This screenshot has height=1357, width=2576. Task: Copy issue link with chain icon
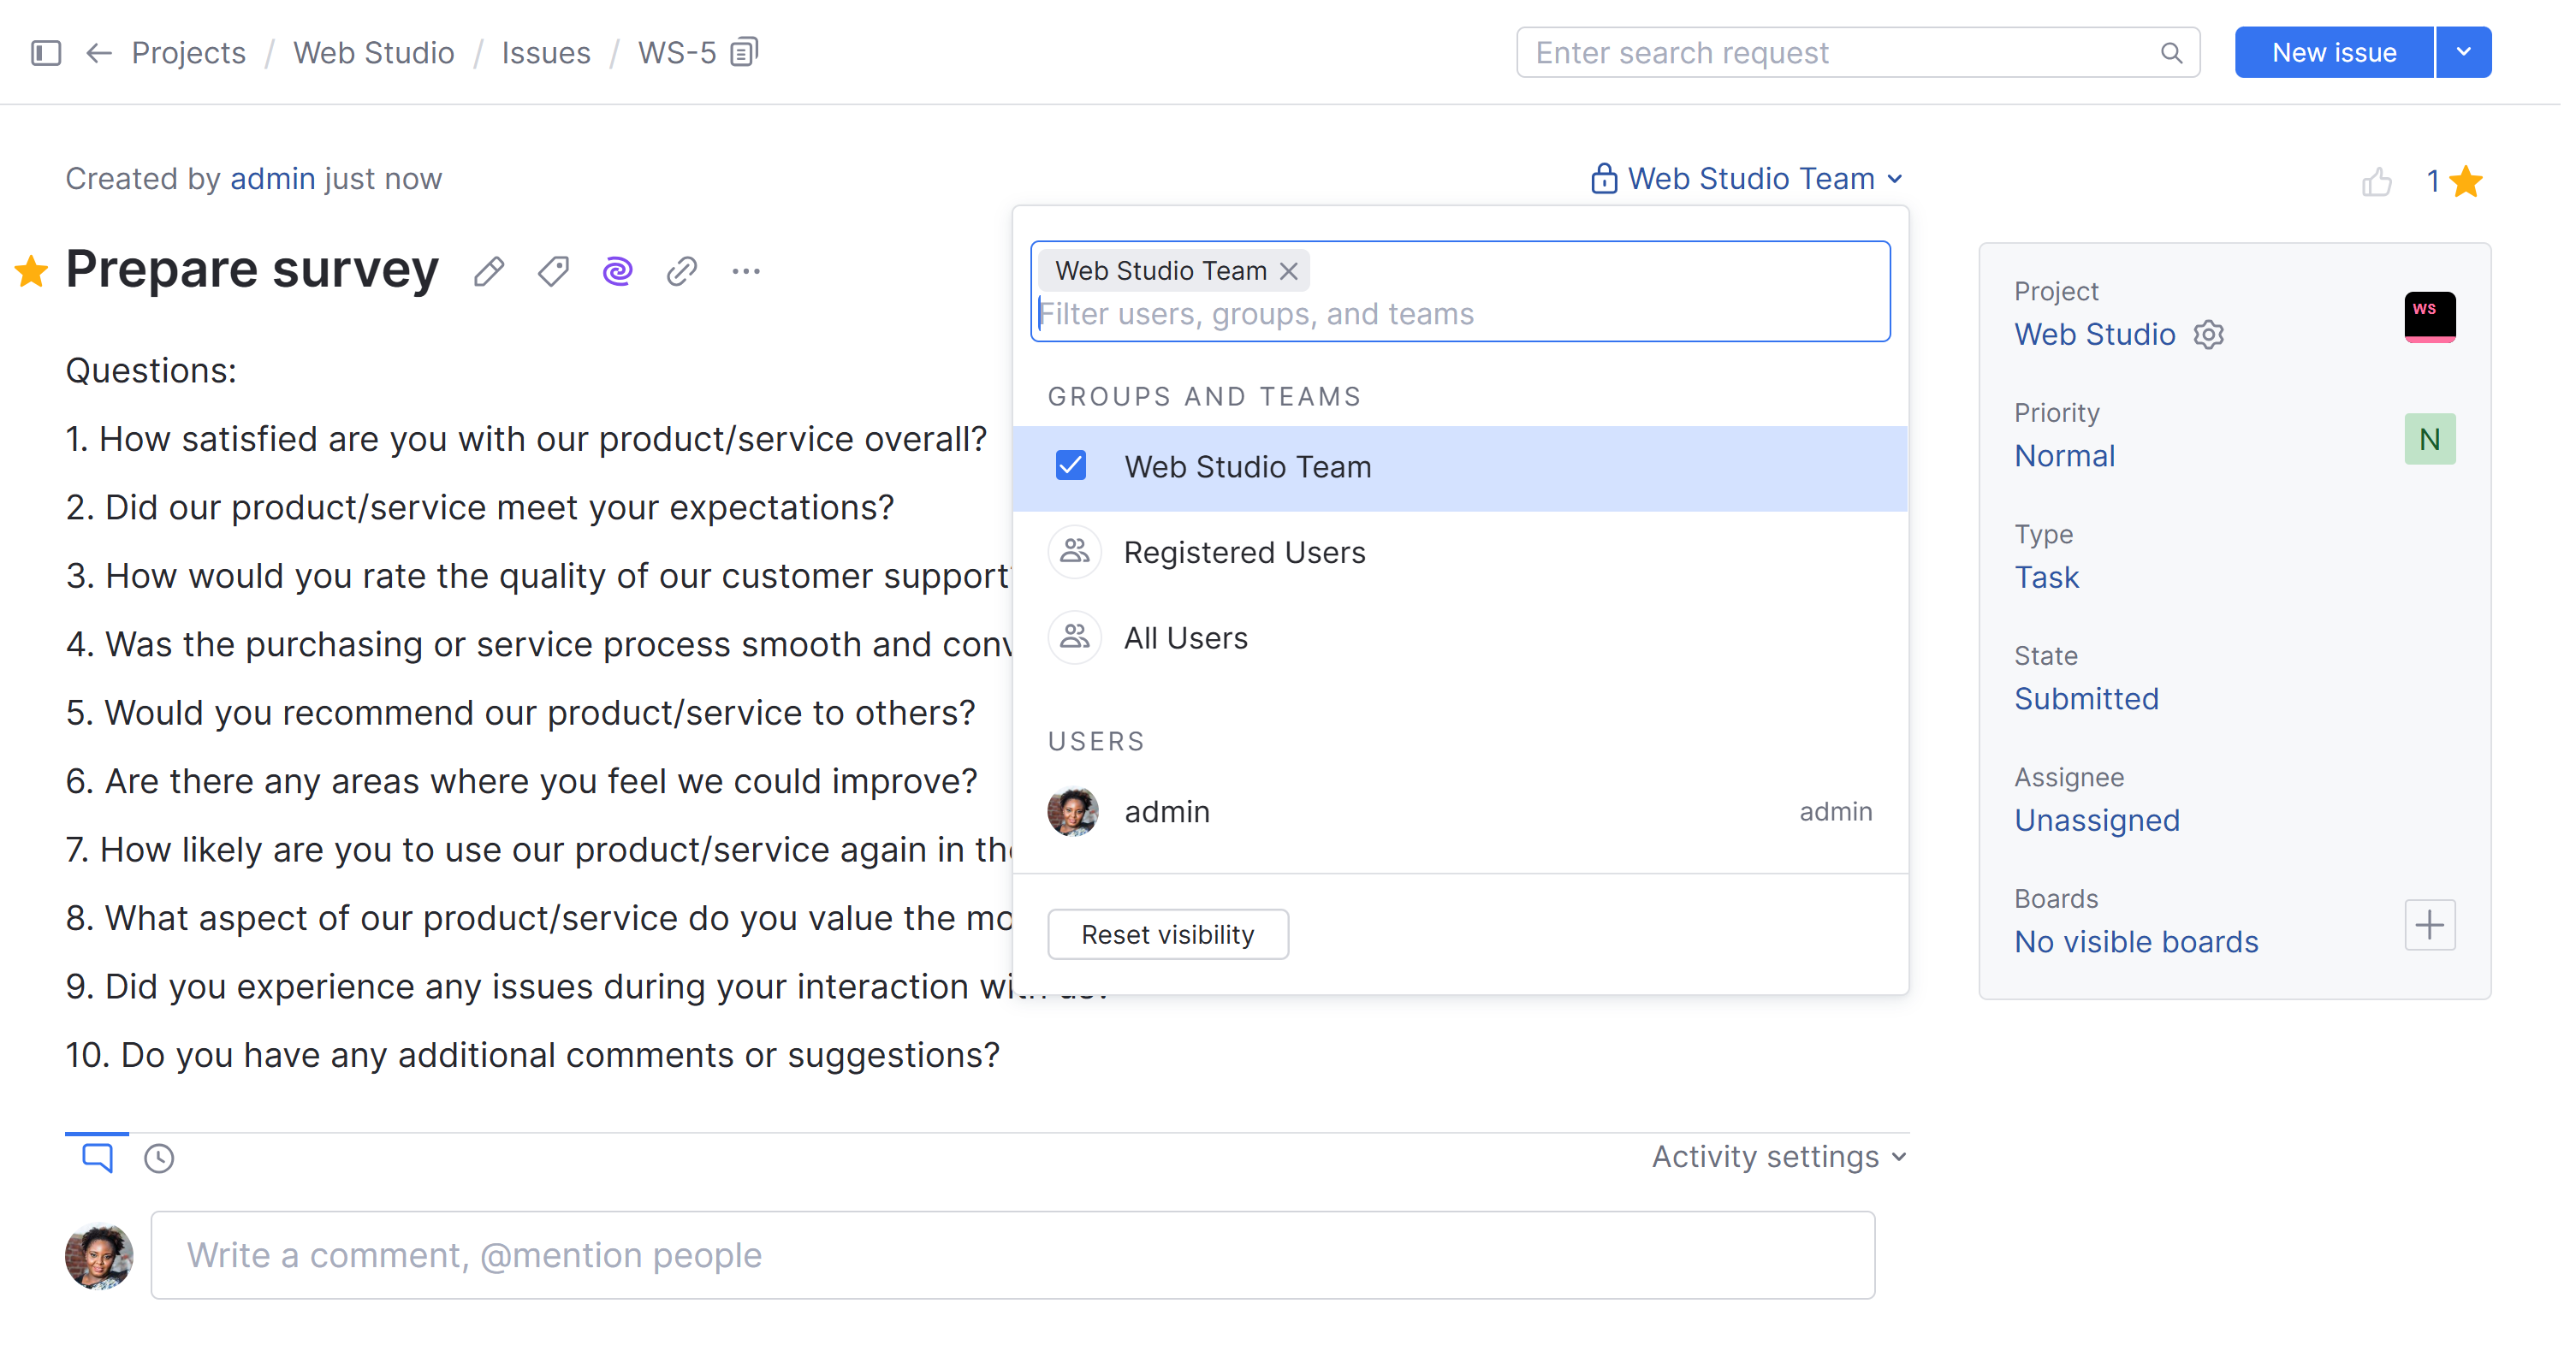tap(682, 272)
